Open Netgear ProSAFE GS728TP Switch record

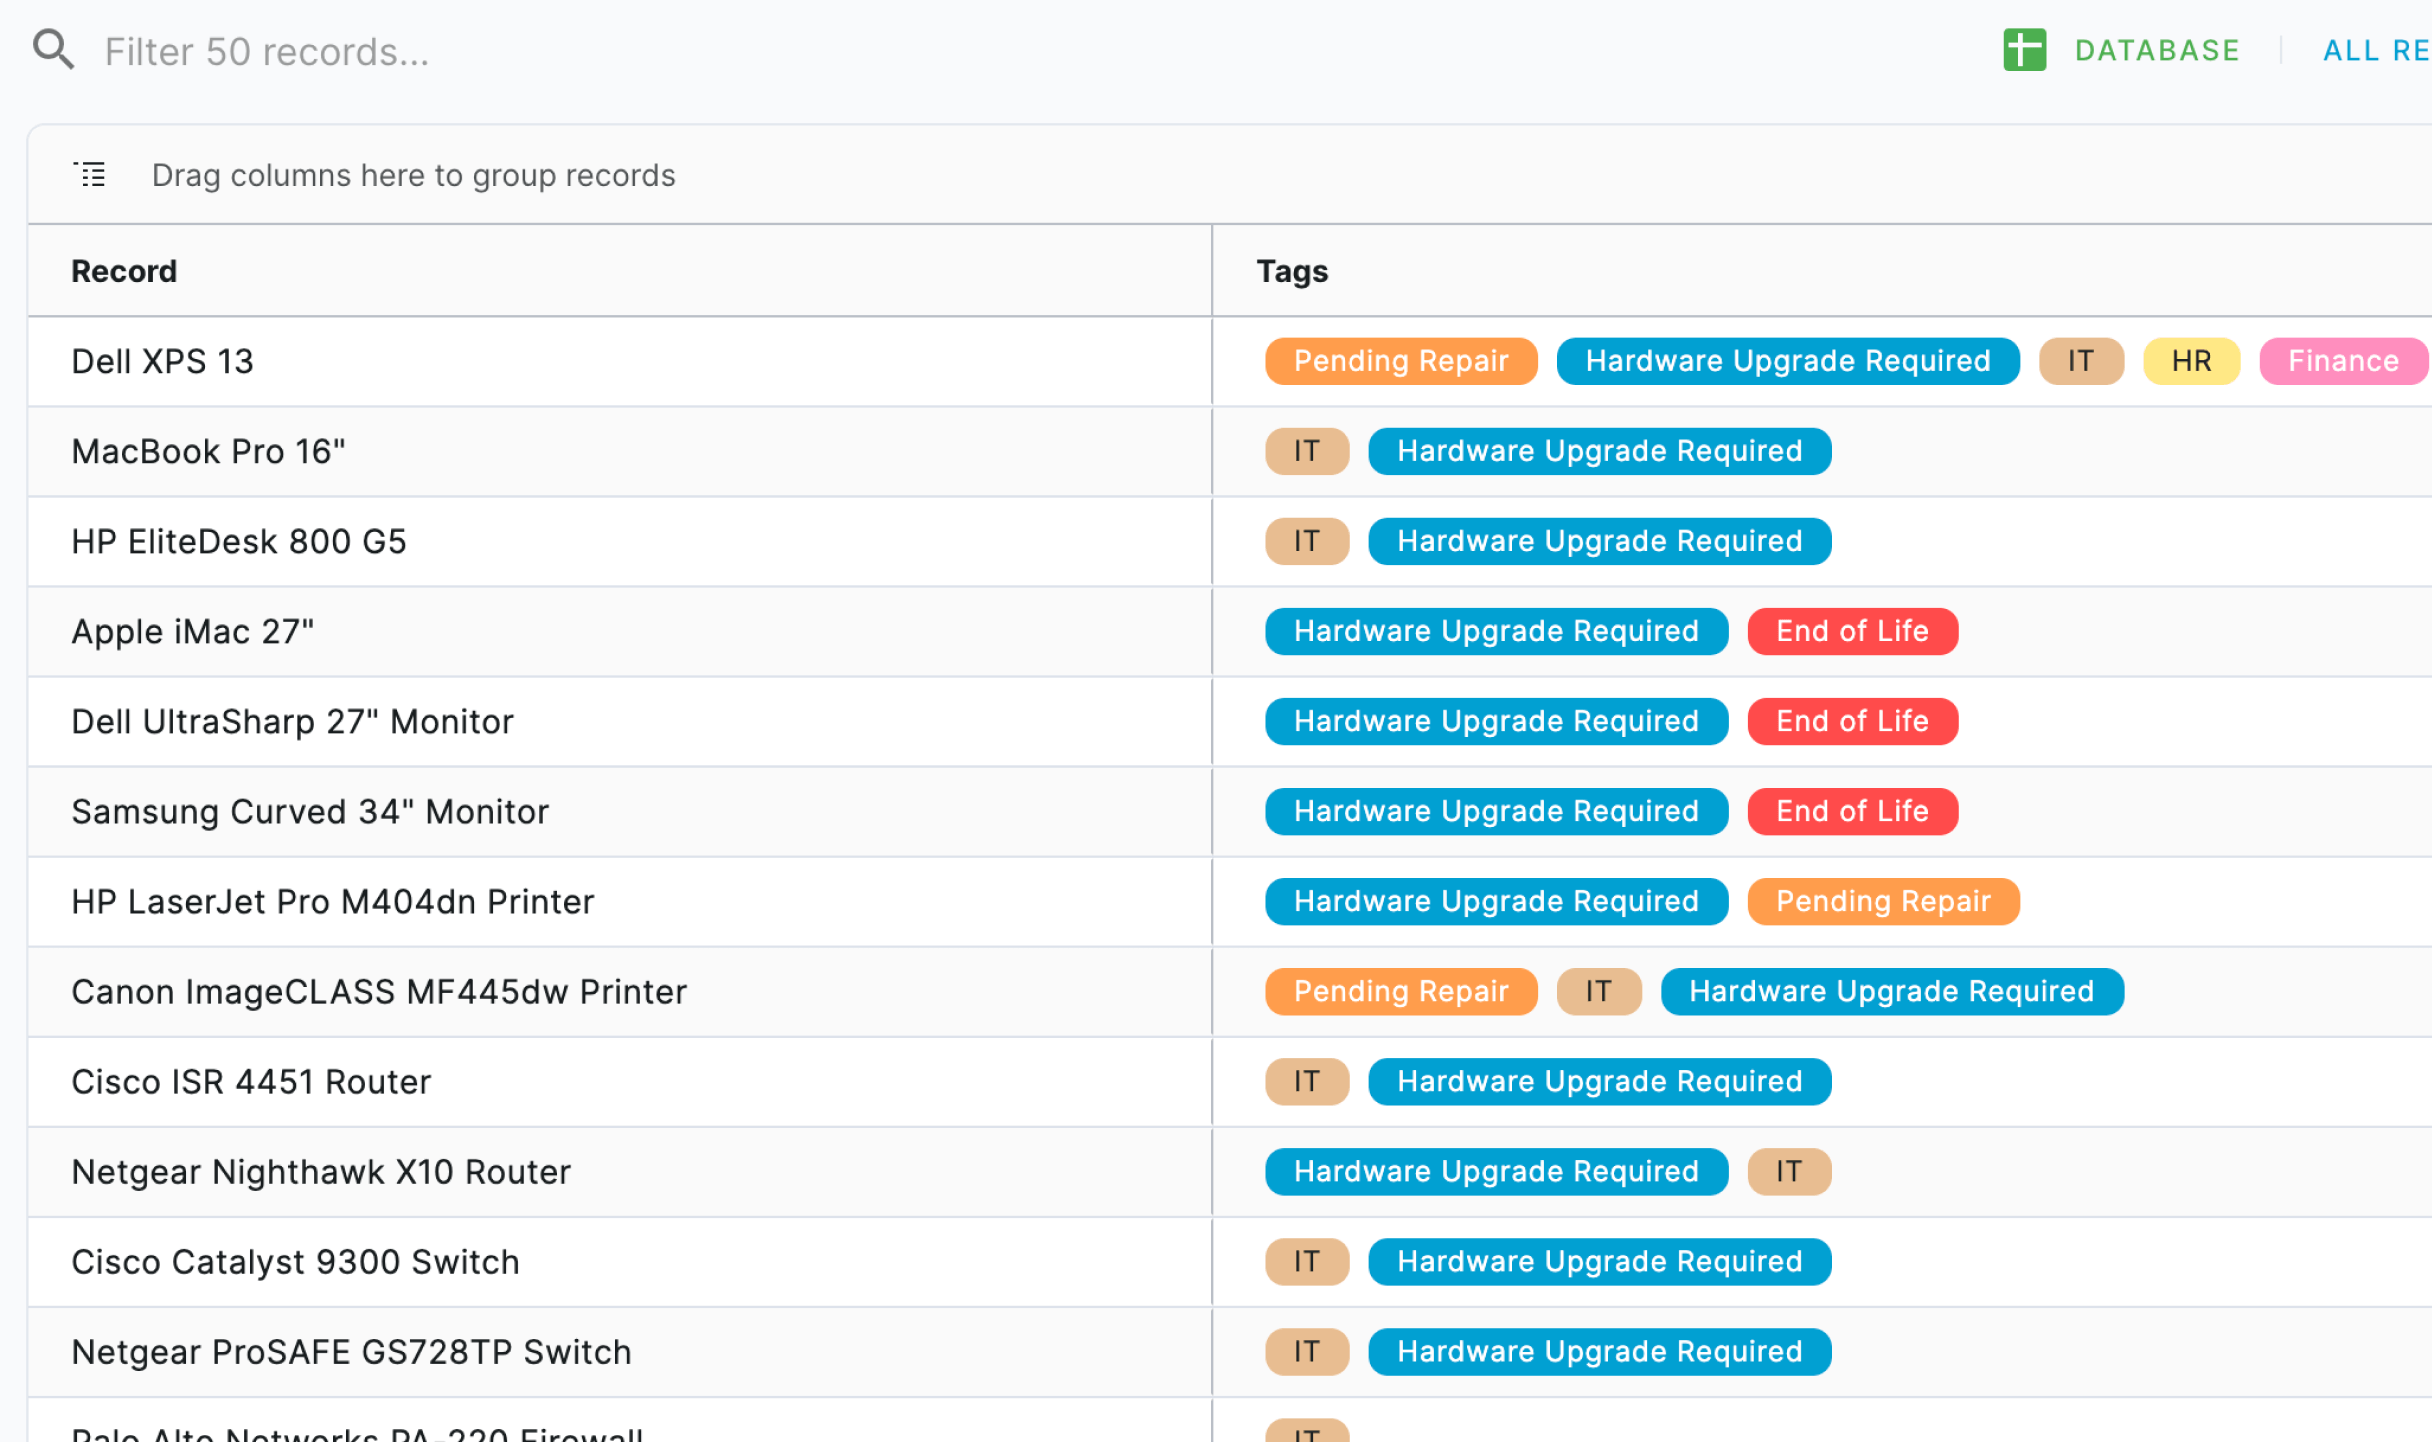coord(351,1351)
